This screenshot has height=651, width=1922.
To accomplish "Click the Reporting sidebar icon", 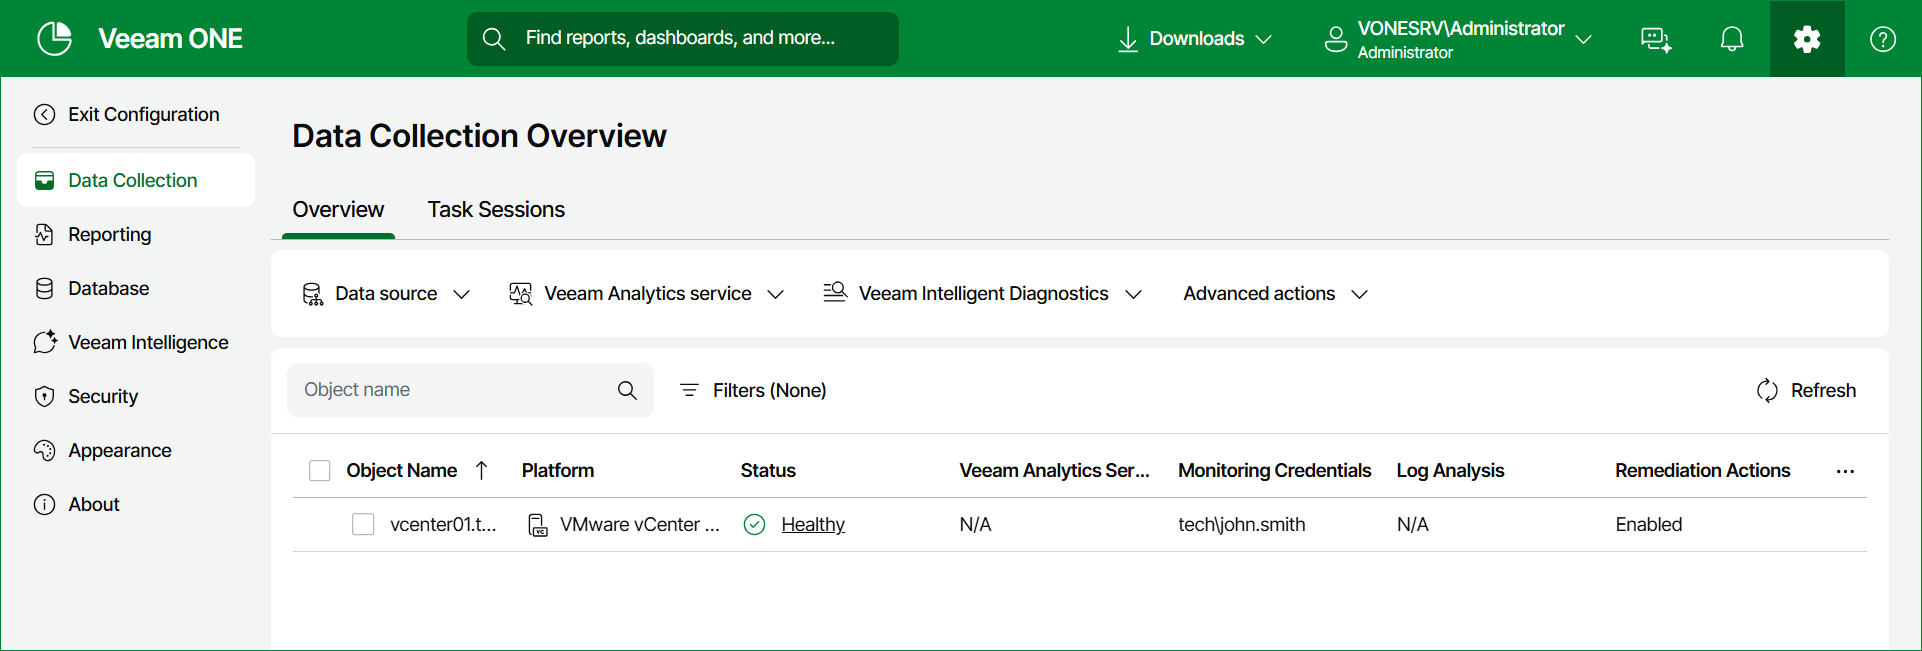I will pos(44,234).
